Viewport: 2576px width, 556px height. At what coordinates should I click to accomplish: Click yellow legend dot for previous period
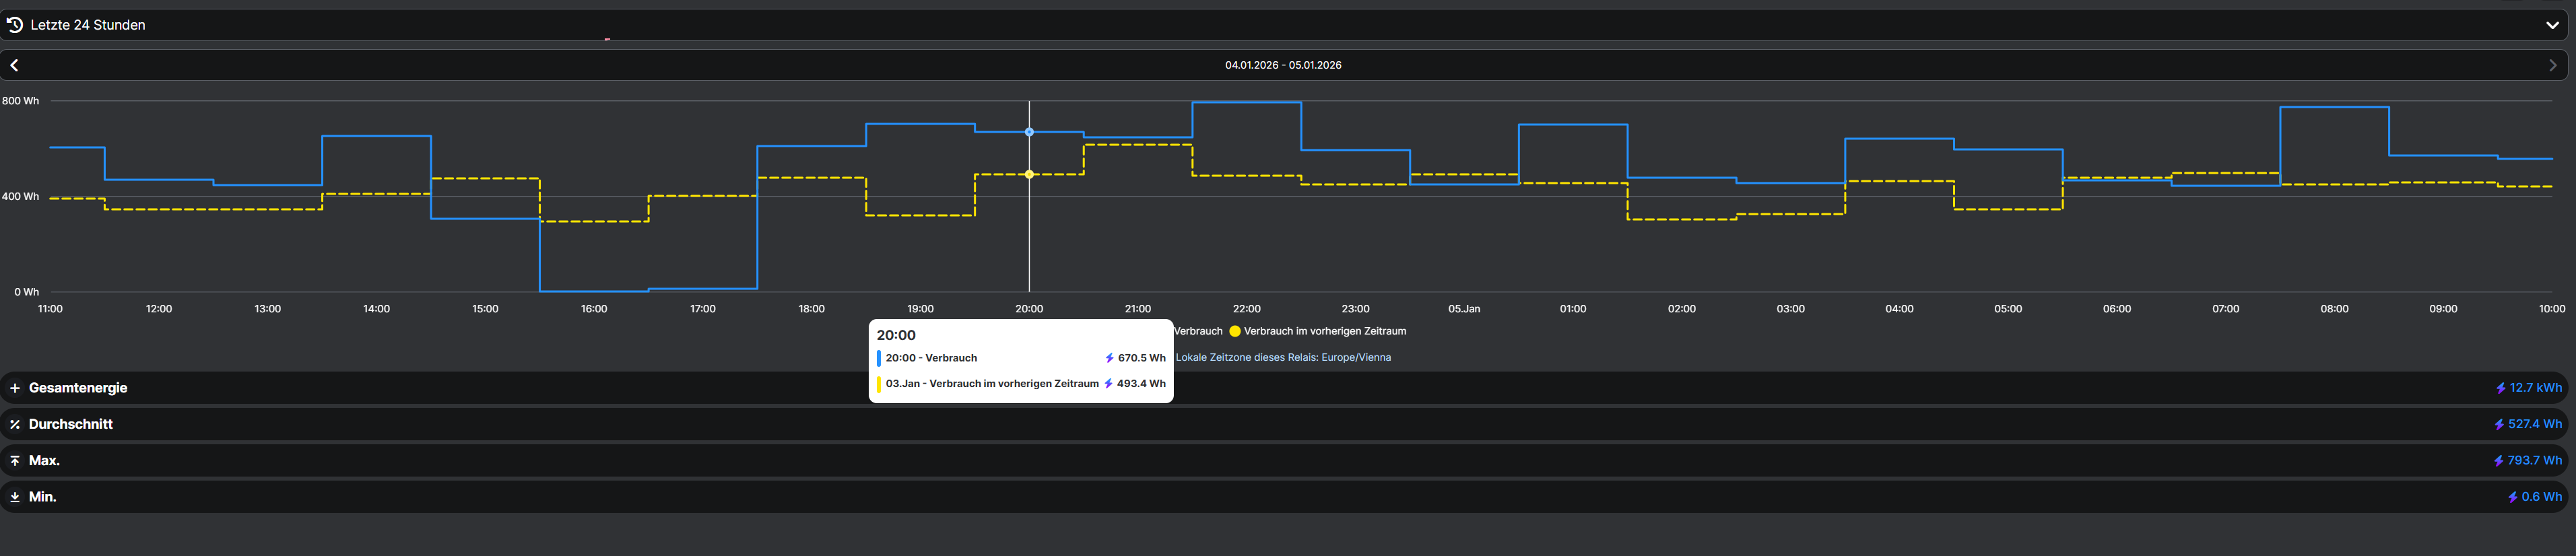coord(1235,331)
